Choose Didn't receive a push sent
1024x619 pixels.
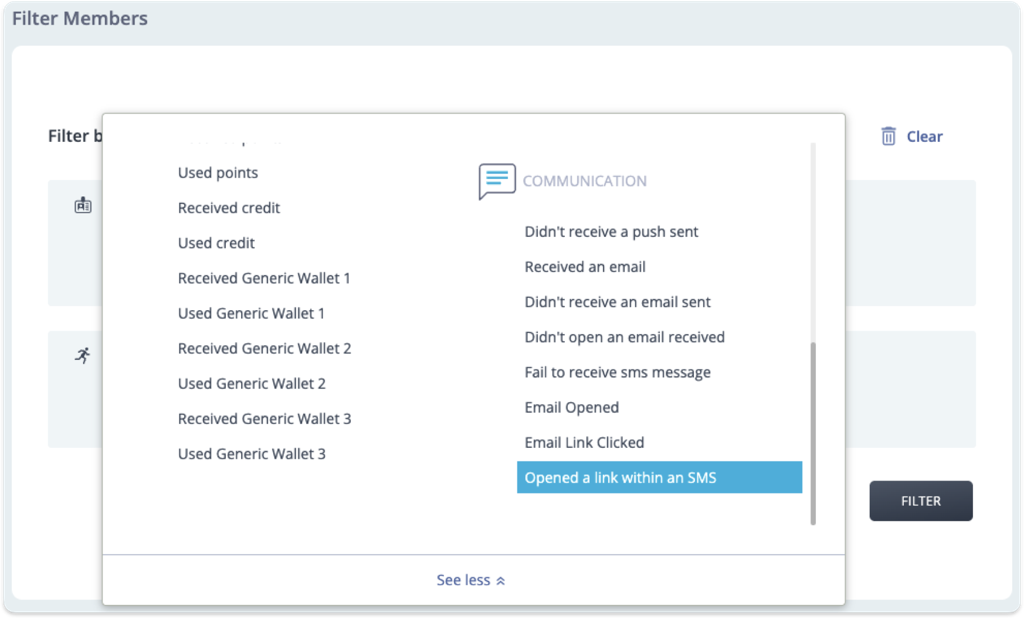pyautogui.click(x=611, y=232)
